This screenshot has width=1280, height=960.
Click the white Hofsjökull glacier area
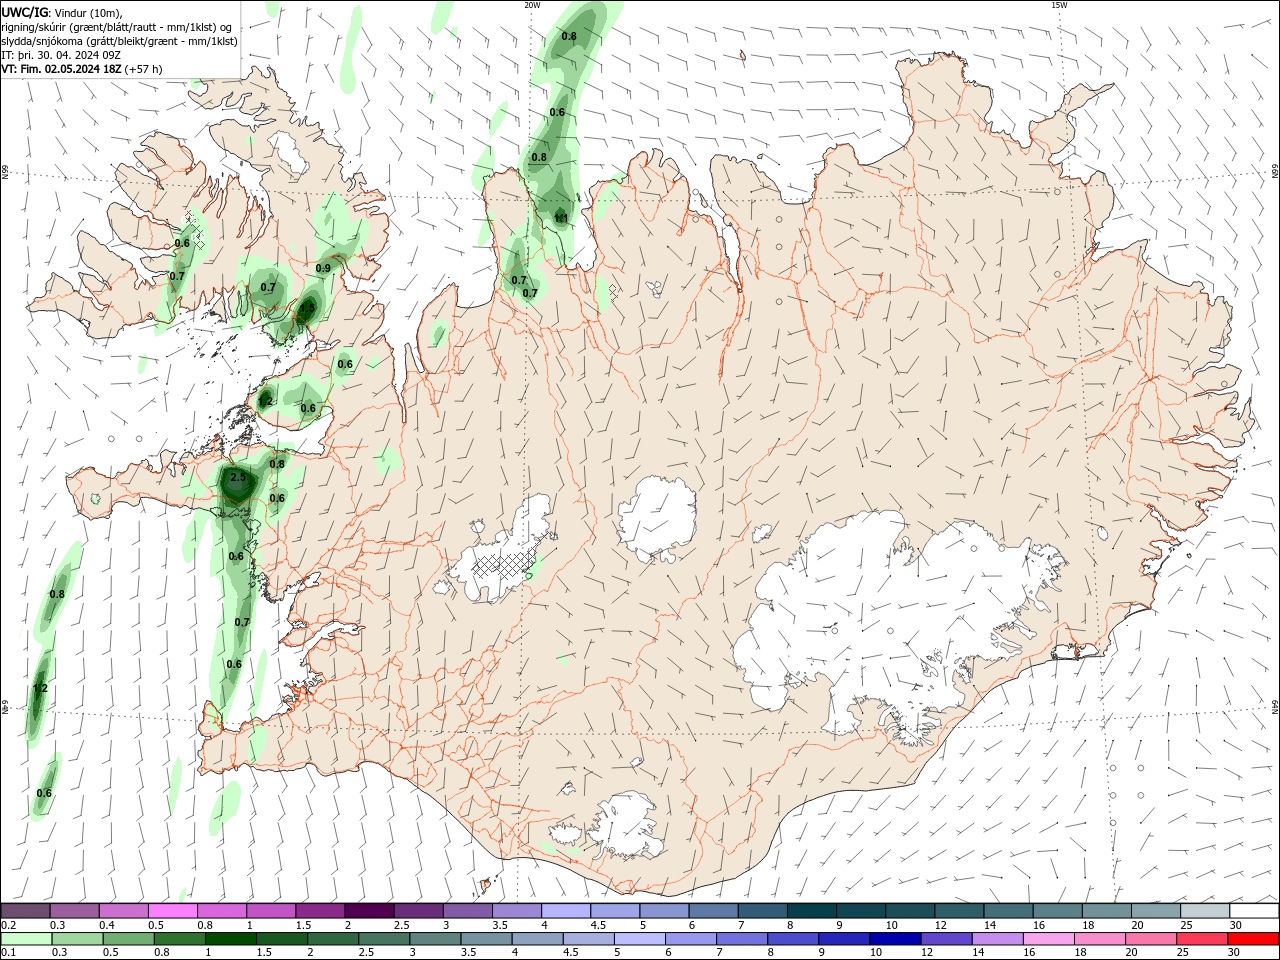(x=657, y=518)
